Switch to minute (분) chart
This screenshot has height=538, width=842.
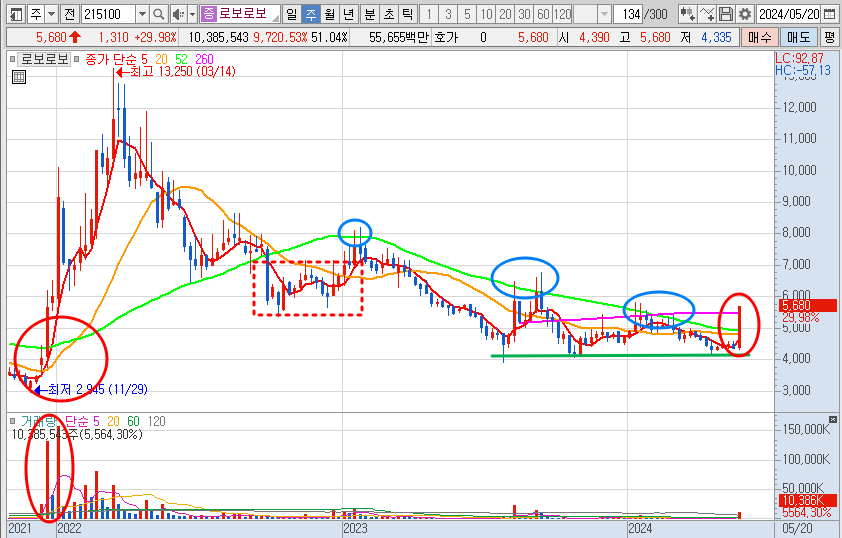[369, 14]
